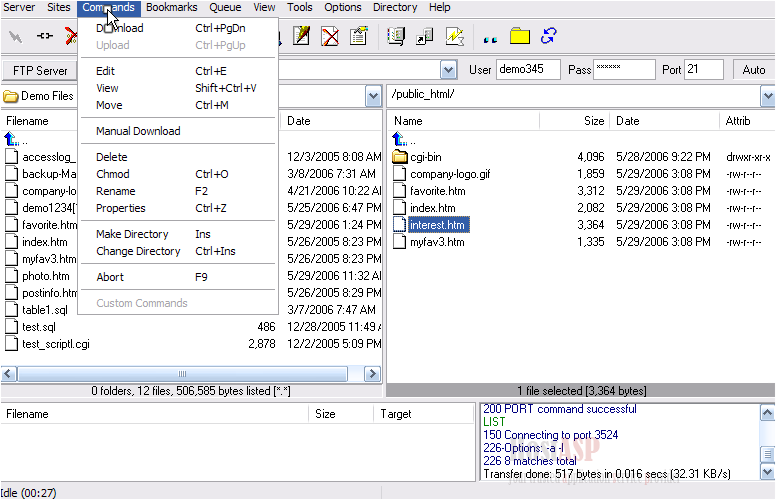The width and height of the screenshot is (776, 500).
Task: Click the User input field
Action: (x=528, y=69)
